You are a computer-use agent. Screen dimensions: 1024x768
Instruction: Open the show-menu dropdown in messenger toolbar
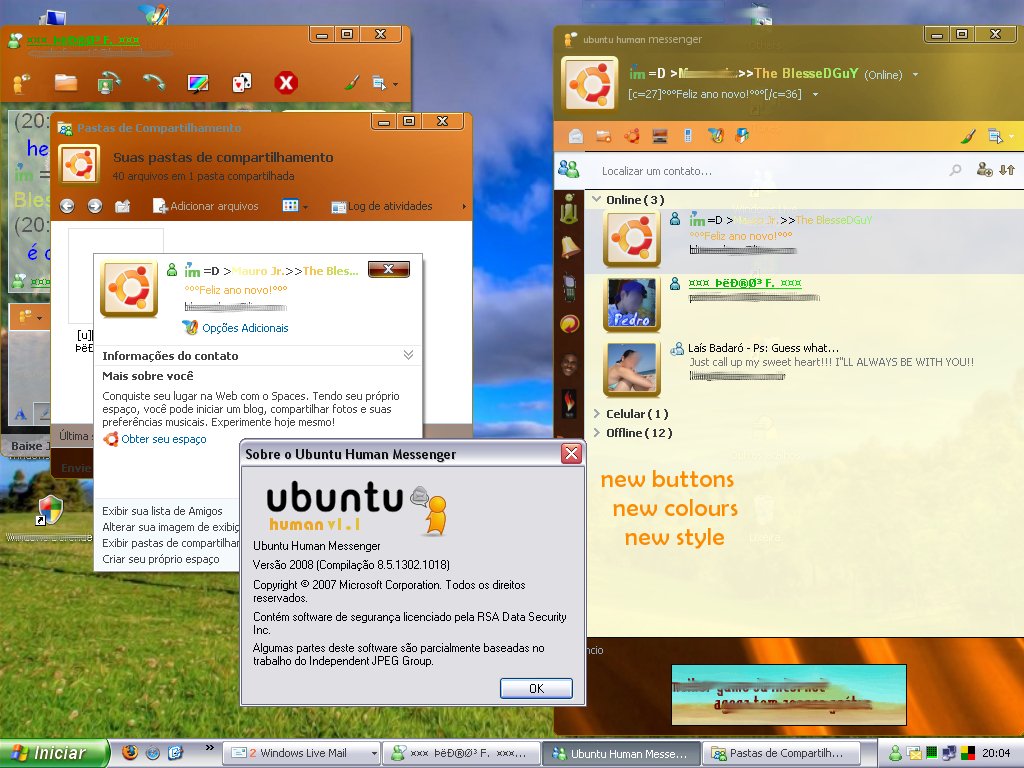tap(1000, 136)
